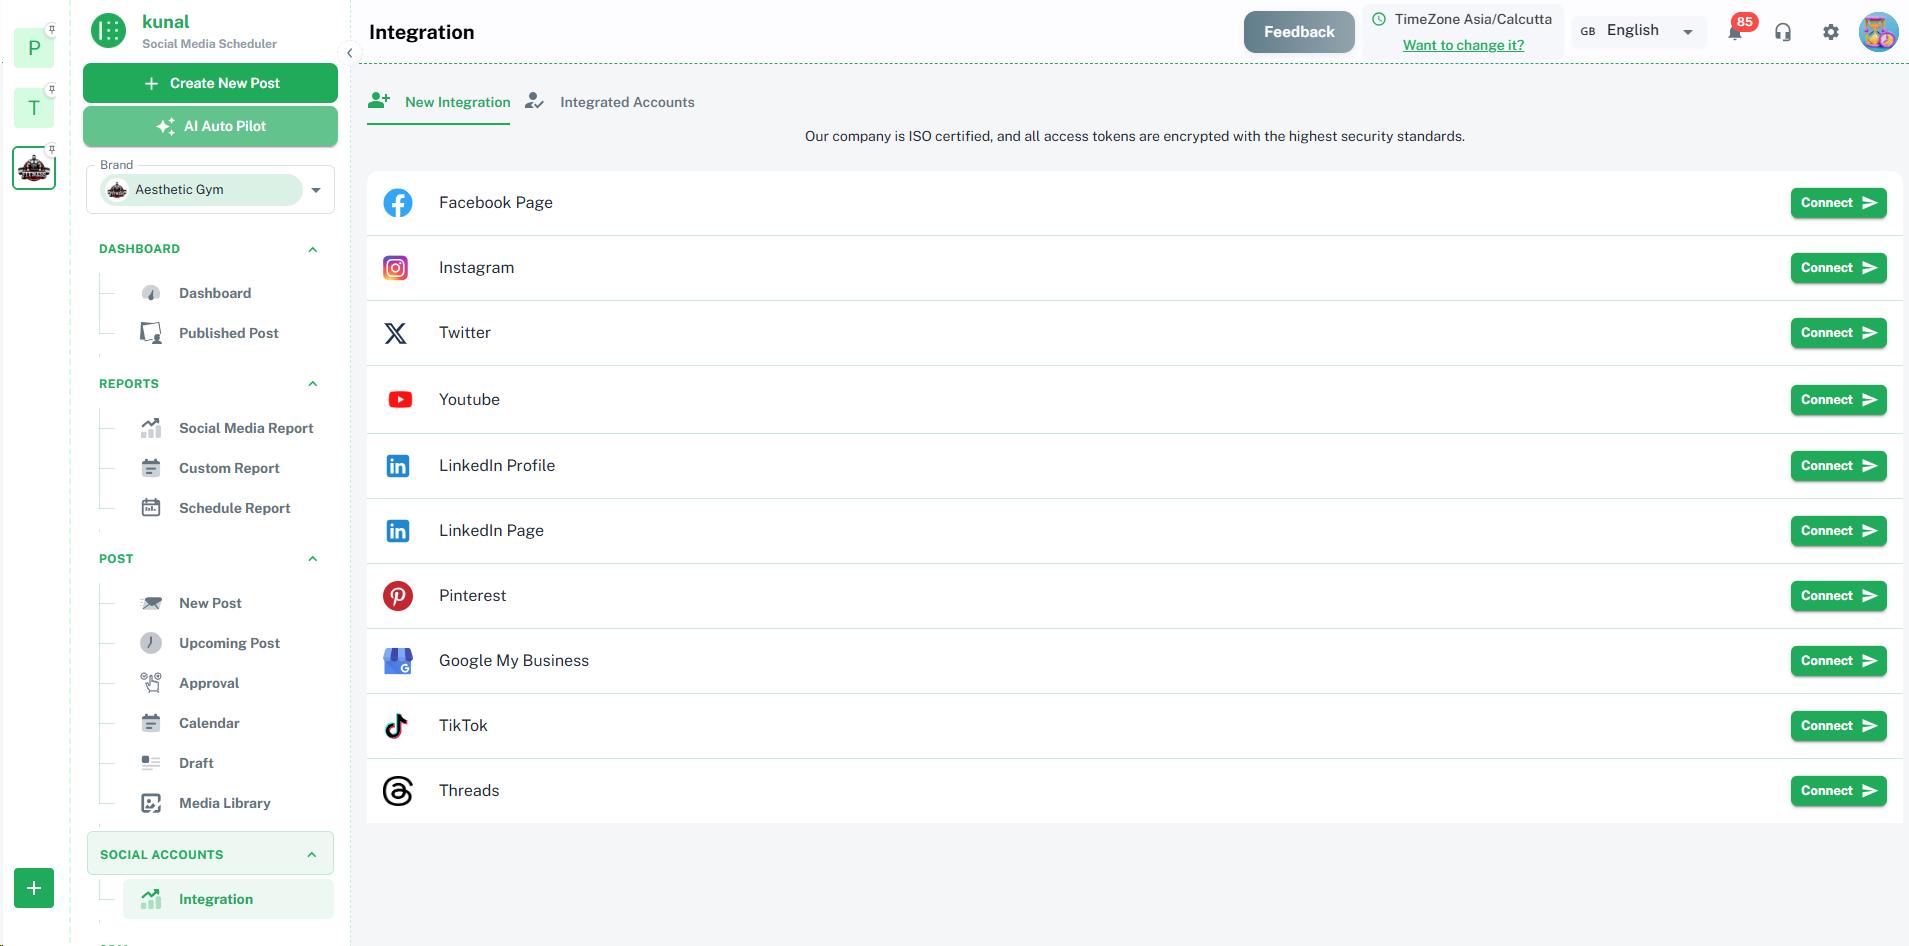Connect the Instagram account
The height and width of the screenshot is (946, 1909).
(x=1838, y=268)
